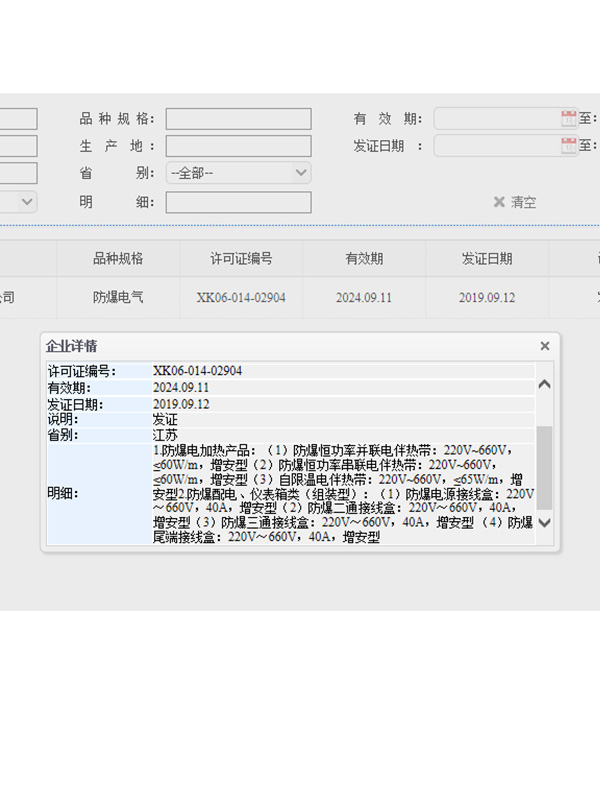
Task: Click the 许可证编号 column header
Action: coord(241,258)
